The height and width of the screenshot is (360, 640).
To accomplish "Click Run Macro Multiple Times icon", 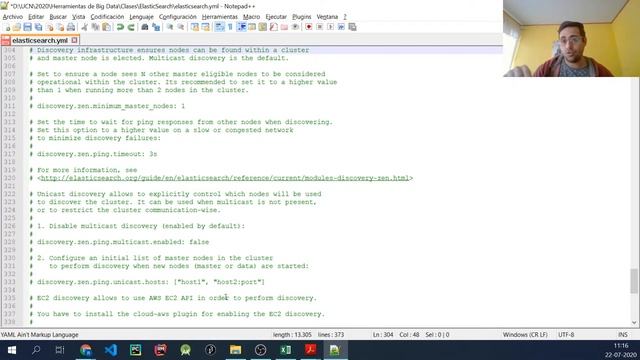I will [341, 27].
